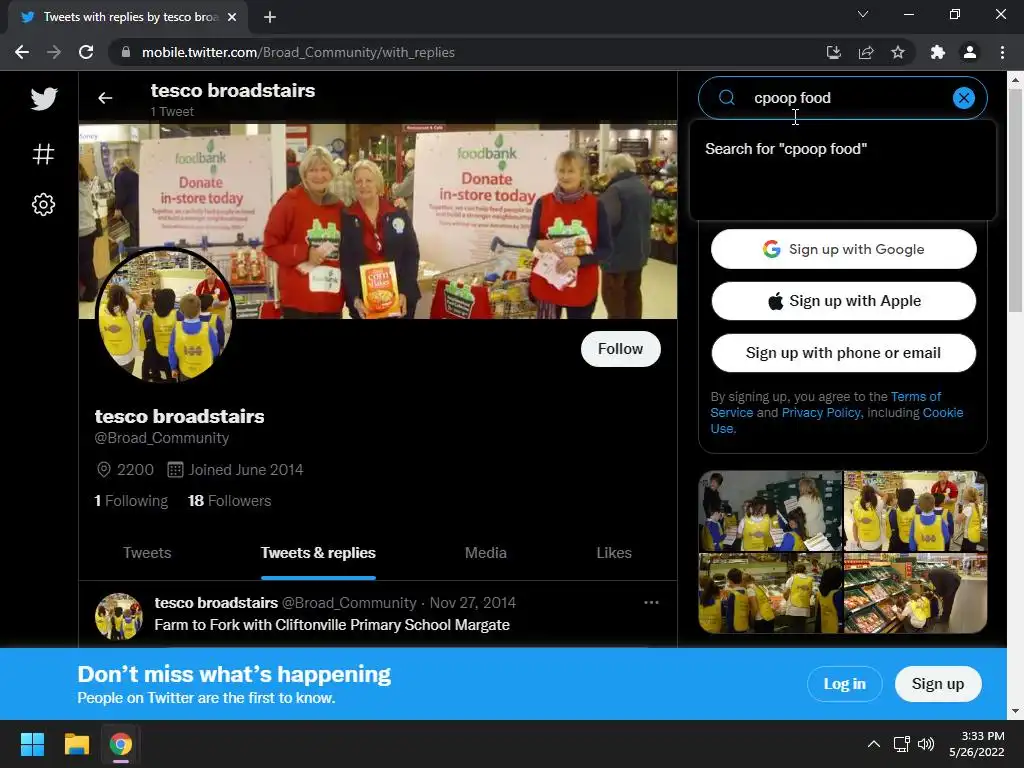Open top-left media grid photo

click(x=770, y=511)
